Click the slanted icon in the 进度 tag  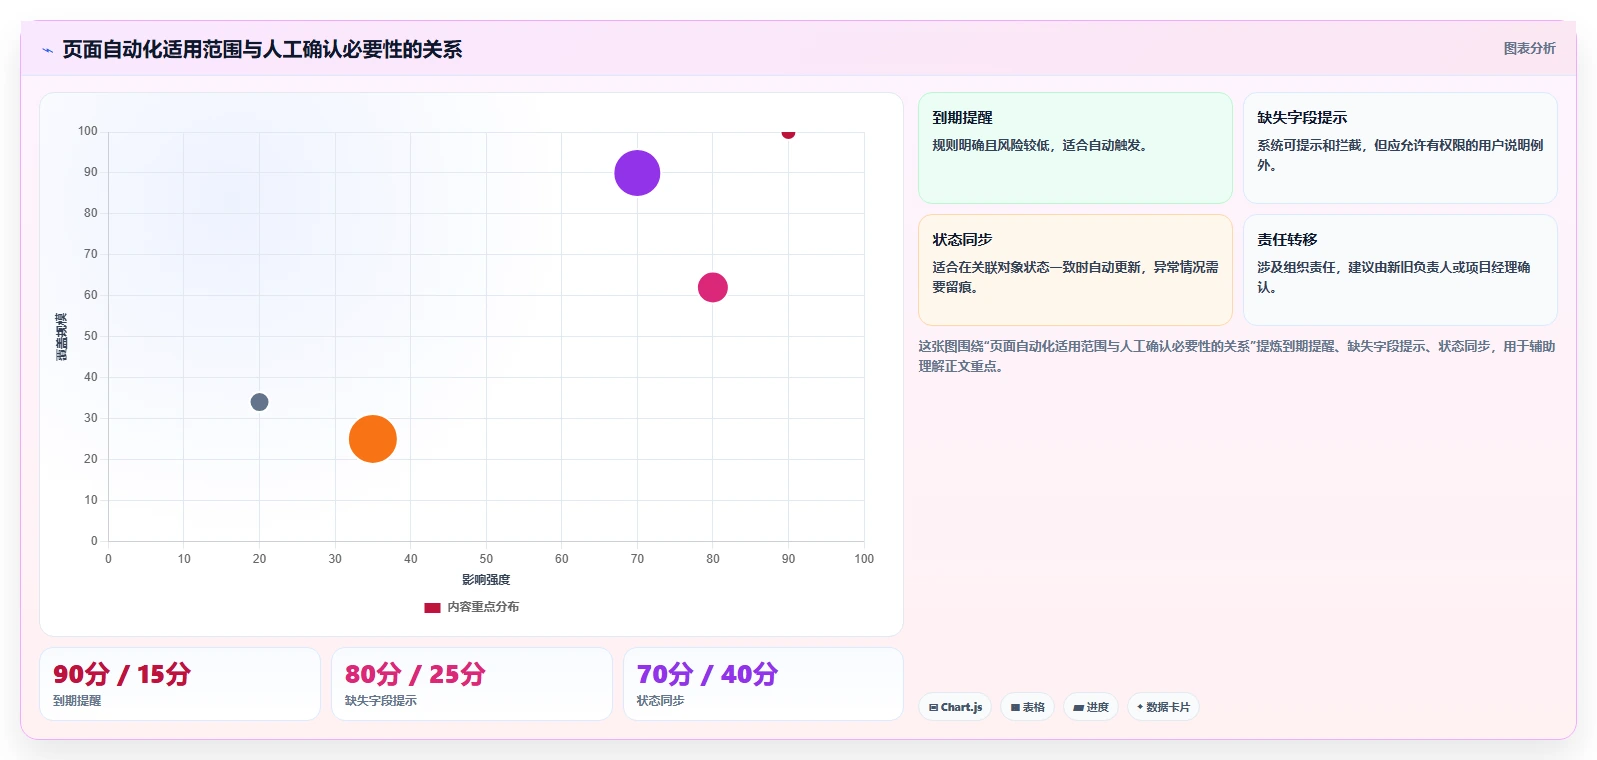pos(1078,707)
